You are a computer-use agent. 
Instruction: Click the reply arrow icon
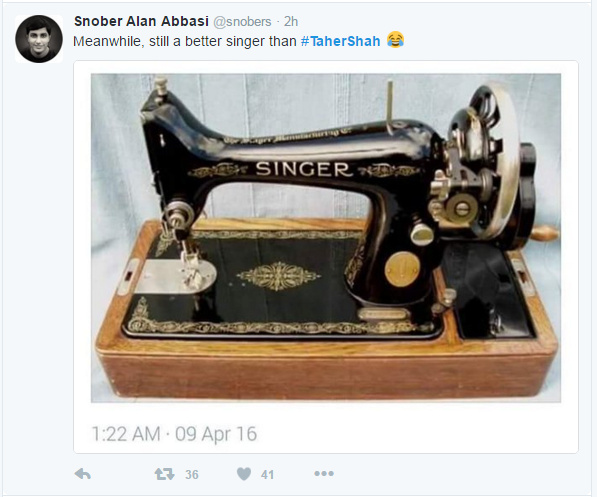coord(83,474)
